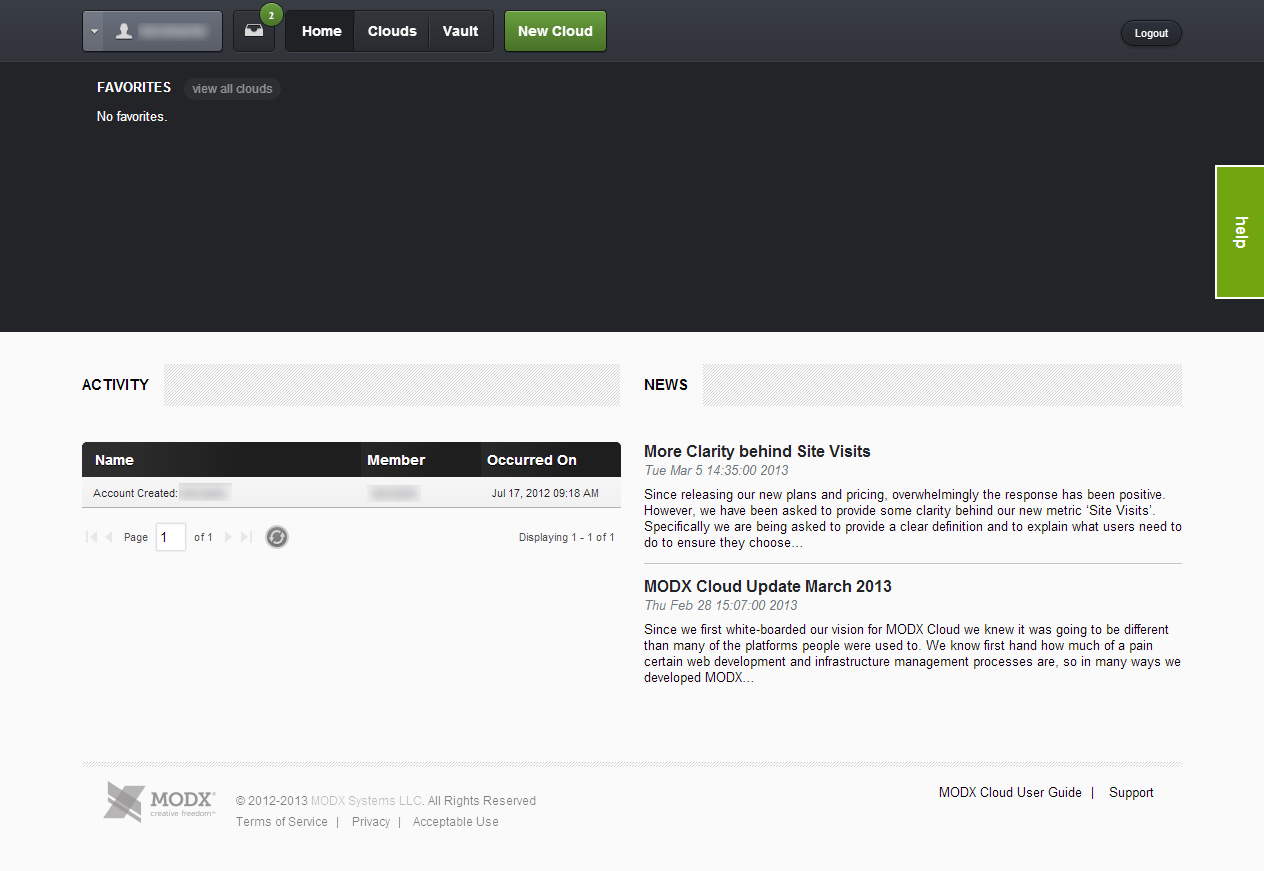Viewport: 1264px width, 871px height.
Task: Open More Clarity behind Site Visits article
Action: click(x=757, y=451)
